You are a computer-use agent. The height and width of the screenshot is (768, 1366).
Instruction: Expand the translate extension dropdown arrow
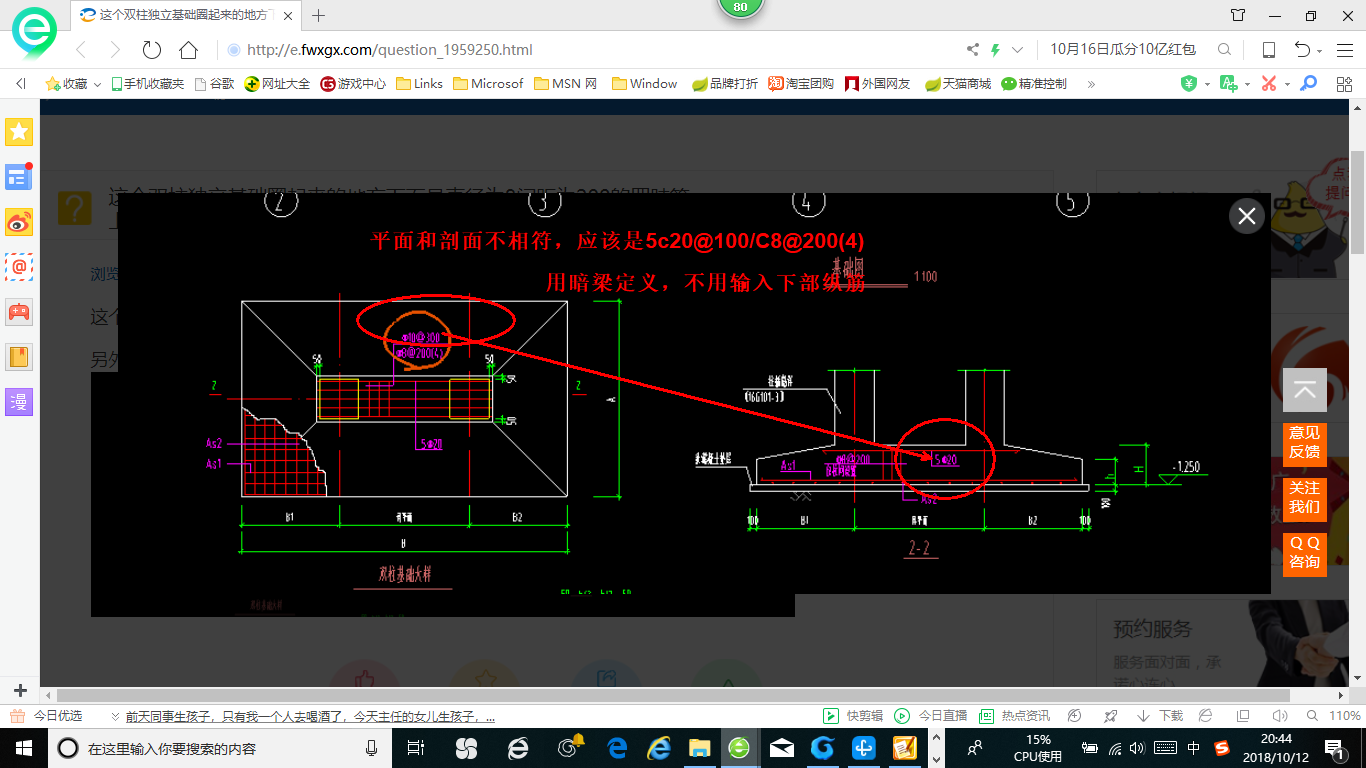(x=1248, y=84)
